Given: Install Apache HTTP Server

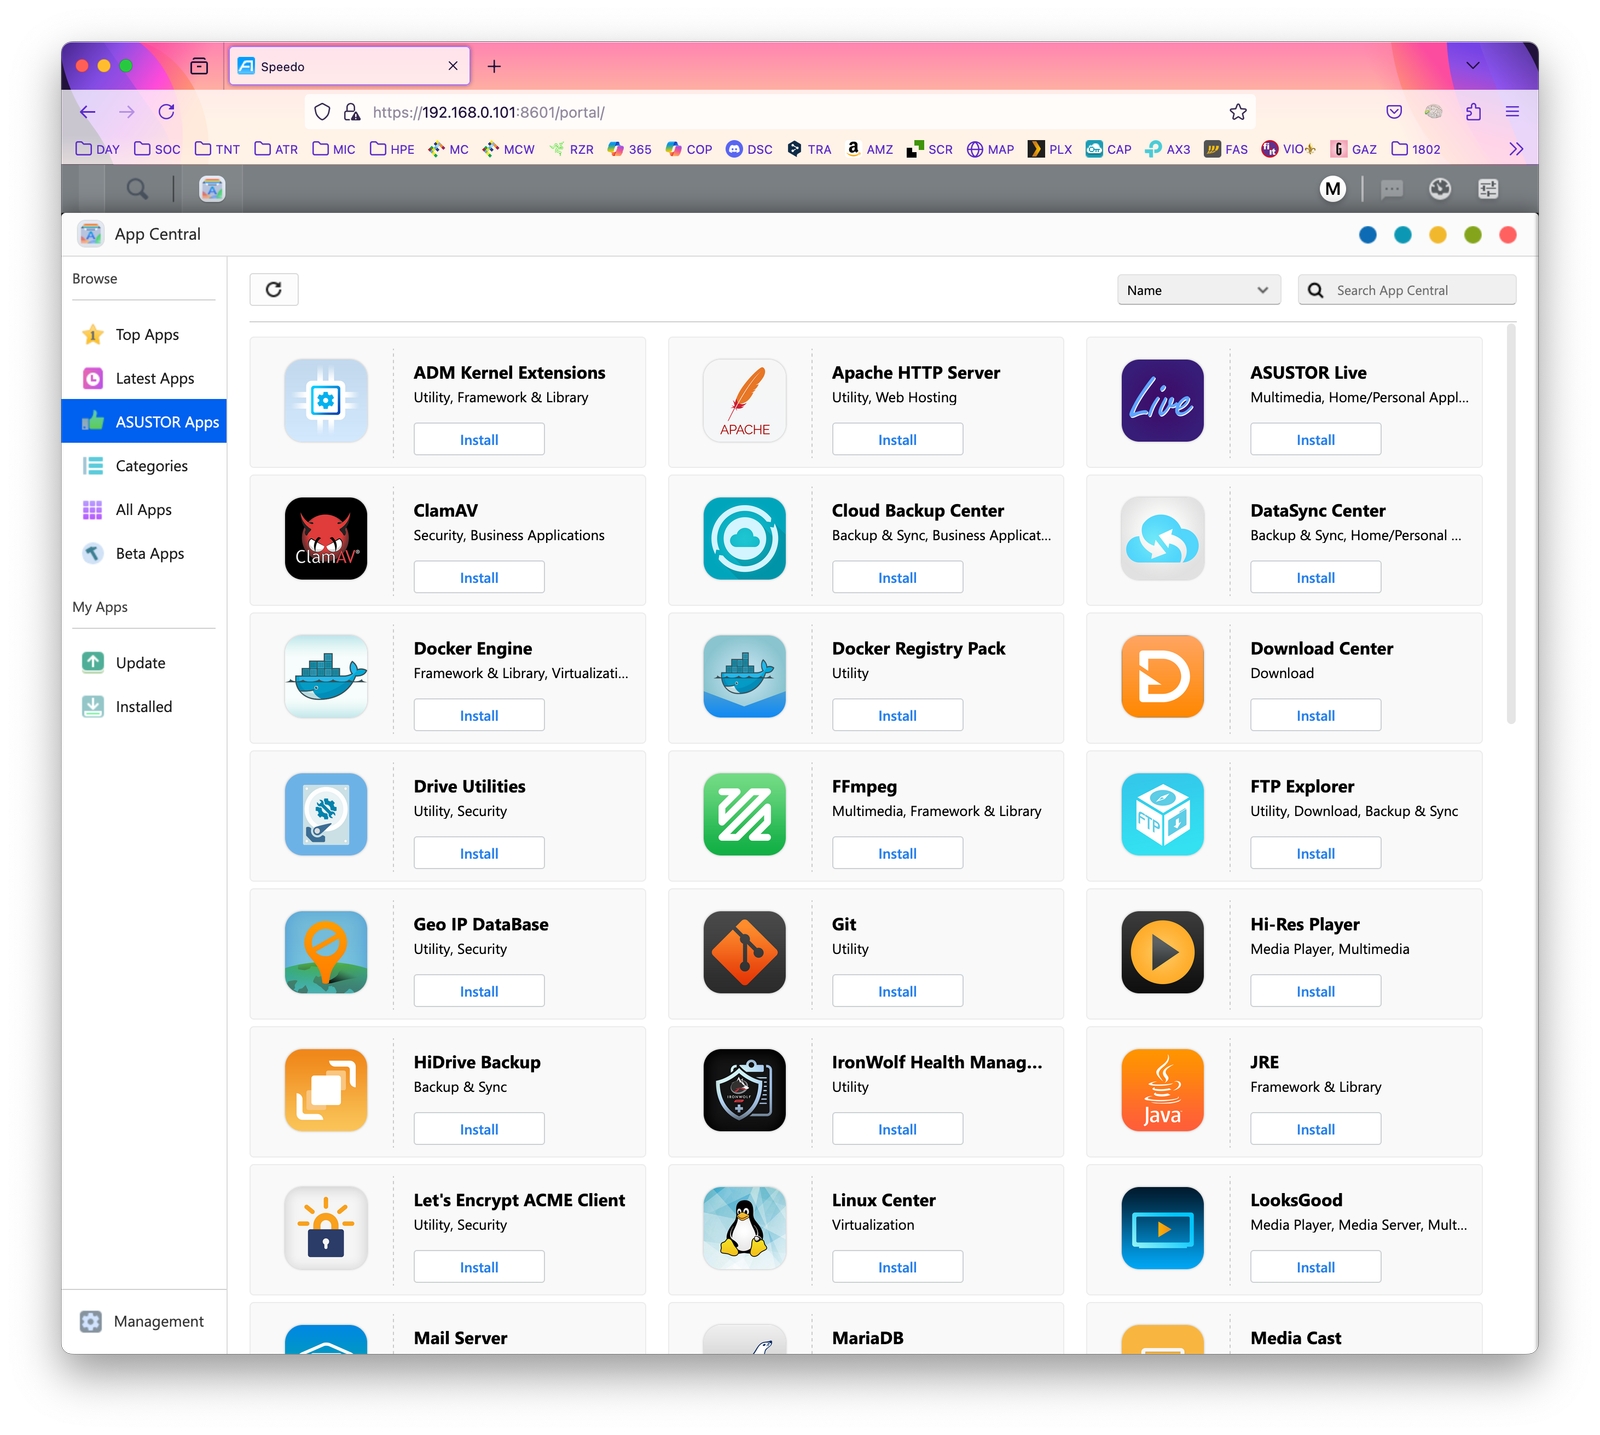Looking at the screenshot, I should (897, 440).
